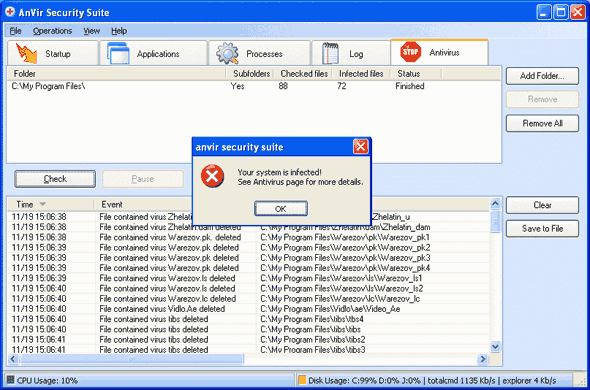The width and height of the screenshot is (590, 390).
Task: Click the Remove All button
Action: [542, 123]
